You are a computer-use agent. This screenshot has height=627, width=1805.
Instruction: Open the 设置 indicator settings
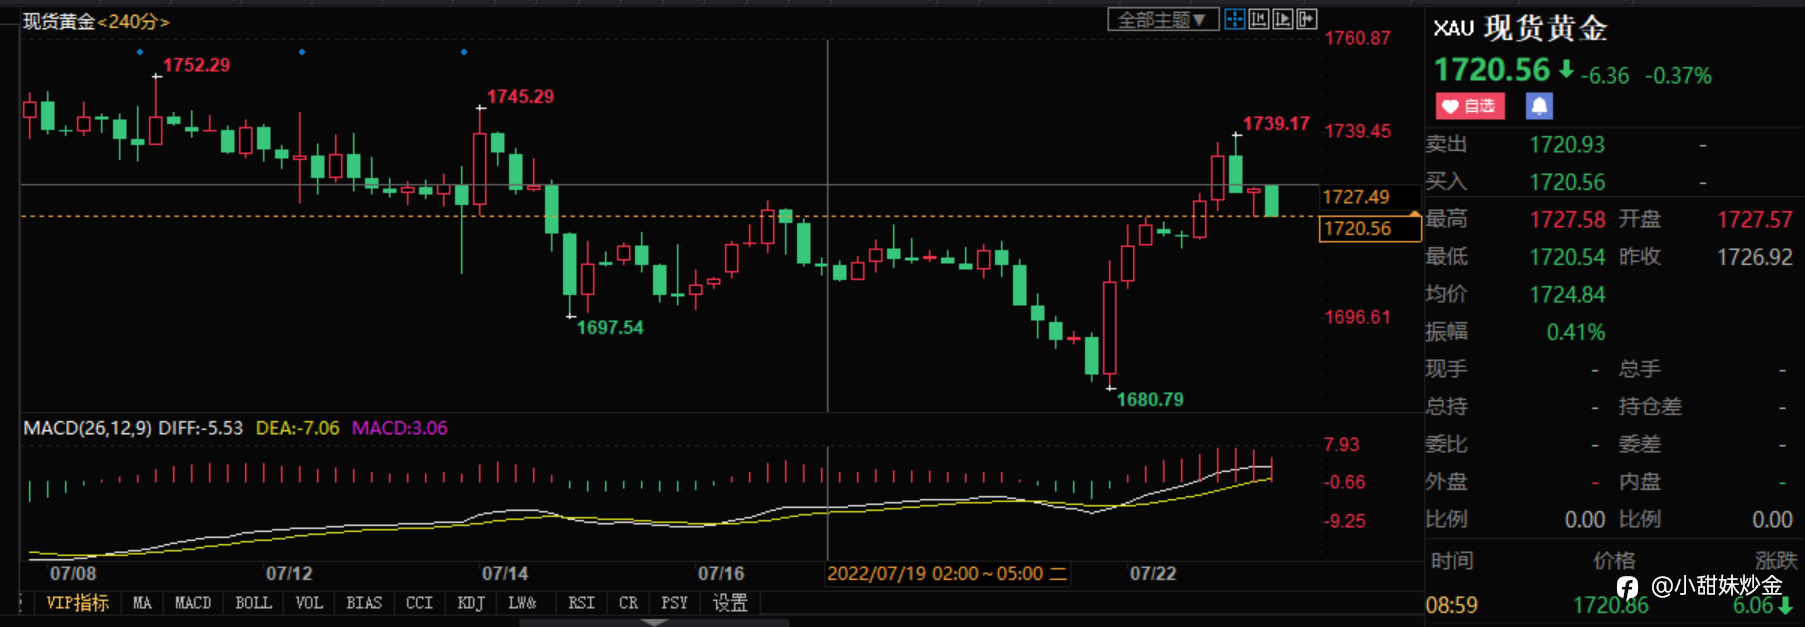pyautogui.click(x=730, y=603)
